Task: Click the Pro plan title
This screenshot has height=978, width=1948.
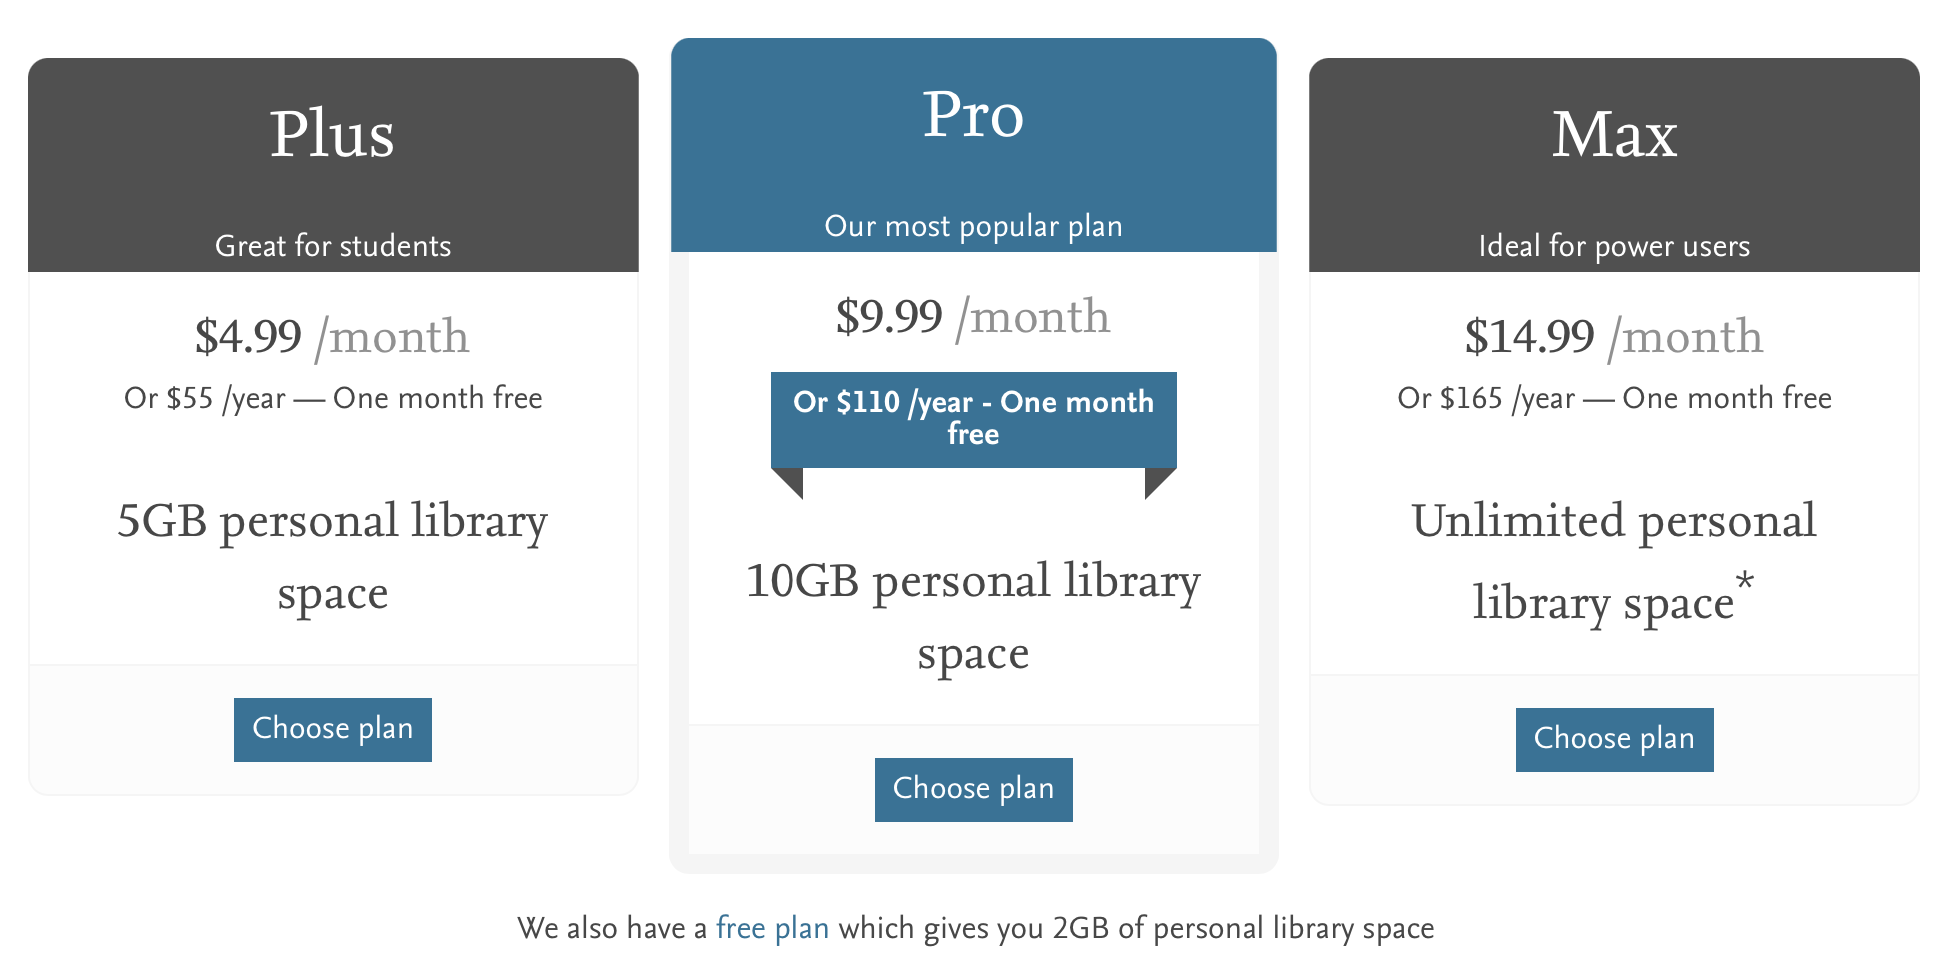Action: (973, 114)
